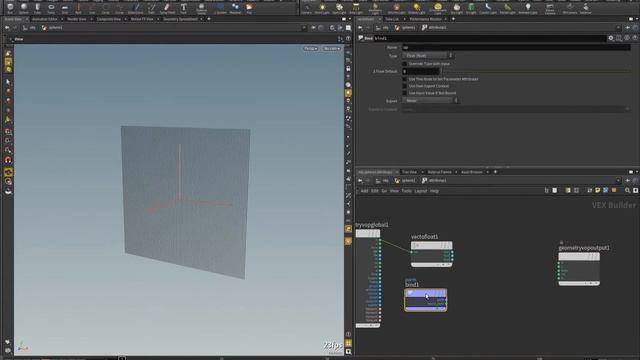Go back in the network editor path

(x=360, y=180)
